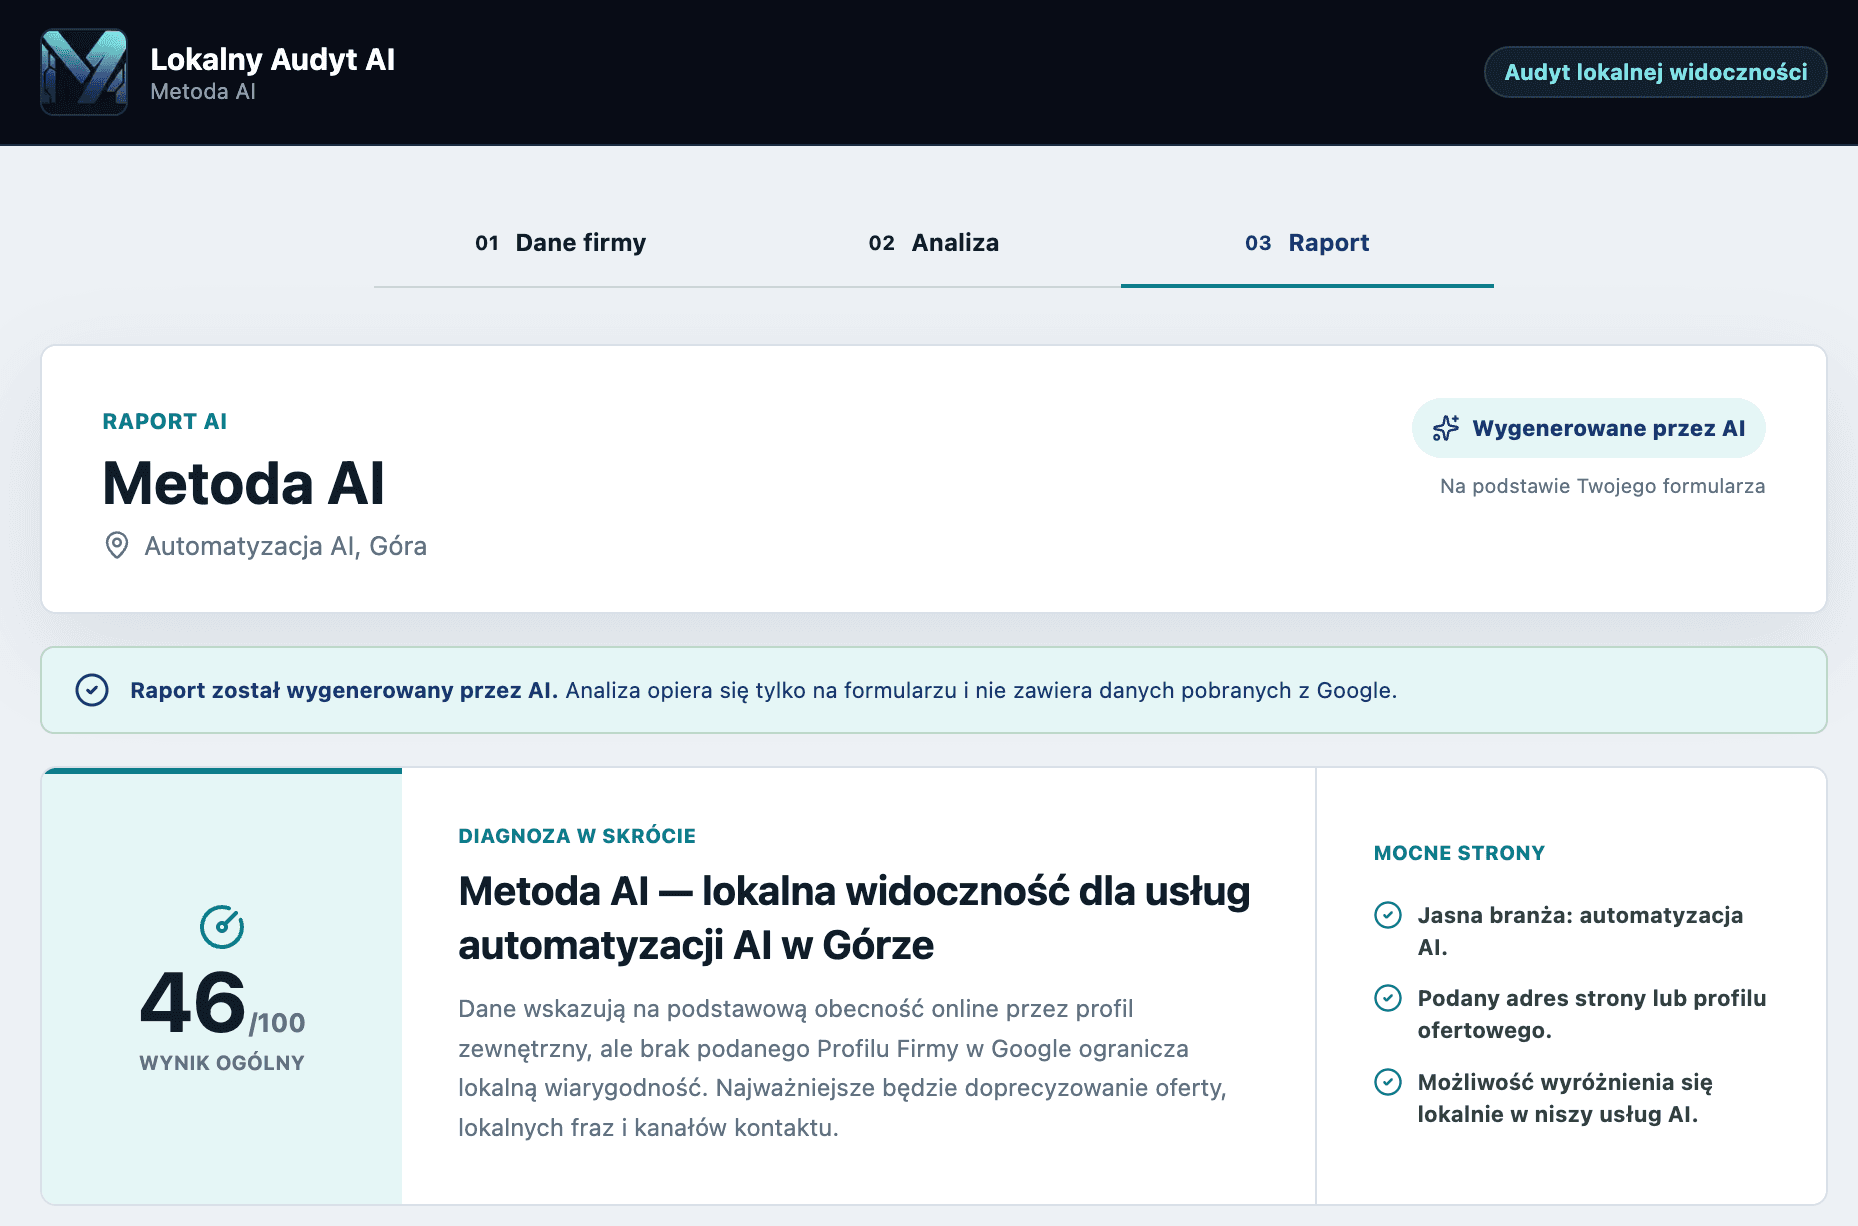Click the WYNIK OGÓLNY label
The width and height of the screenshot is (1858, 1226).
(x=222, y=1063)
